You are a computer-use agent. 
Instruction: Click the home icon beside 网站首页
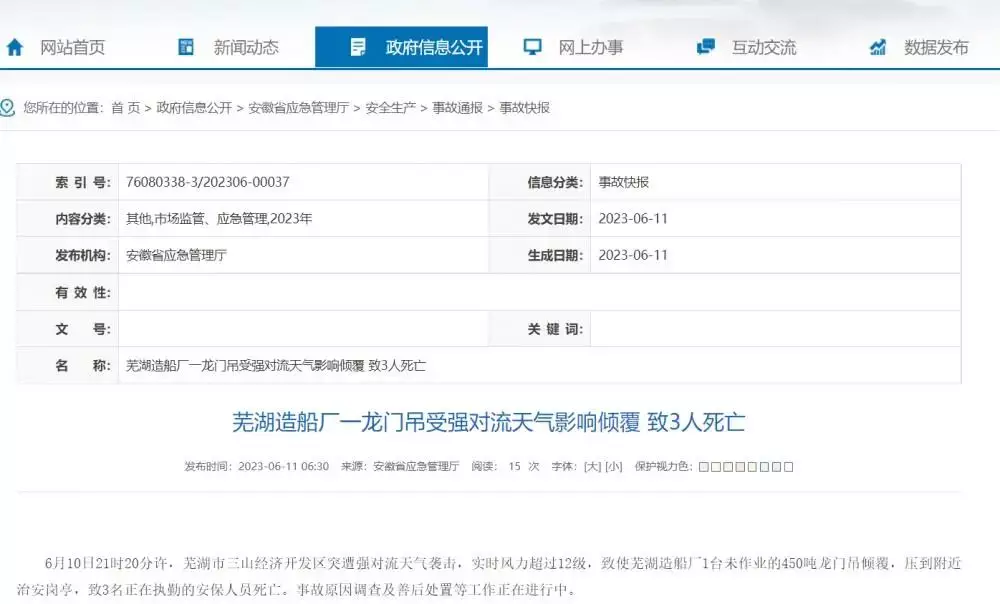[15, 47]
